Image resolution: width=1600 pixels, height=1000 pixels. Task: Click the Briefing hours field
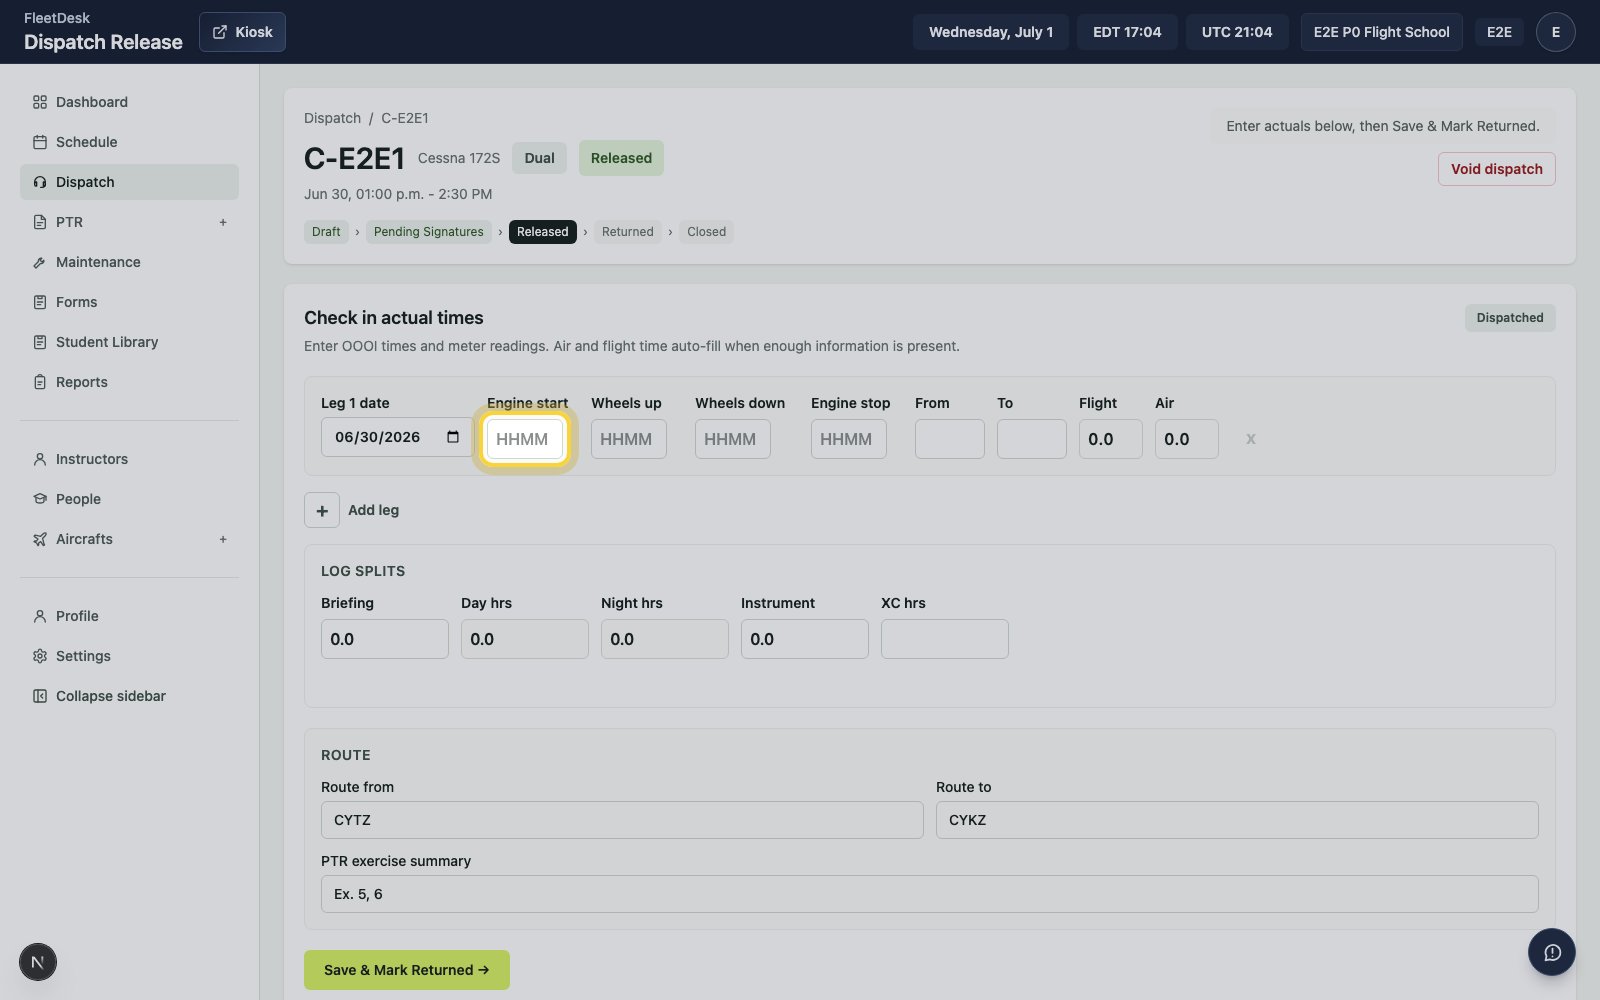click(385, 639)
